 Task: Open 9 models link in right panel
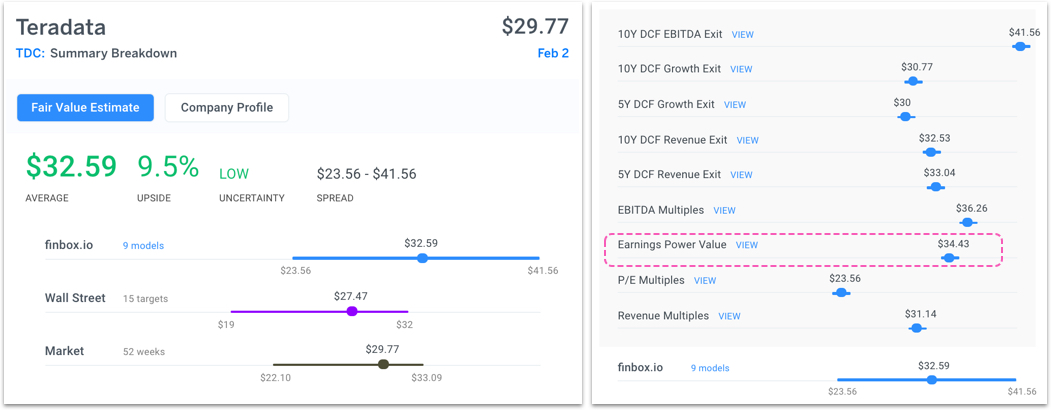point(710,368)
